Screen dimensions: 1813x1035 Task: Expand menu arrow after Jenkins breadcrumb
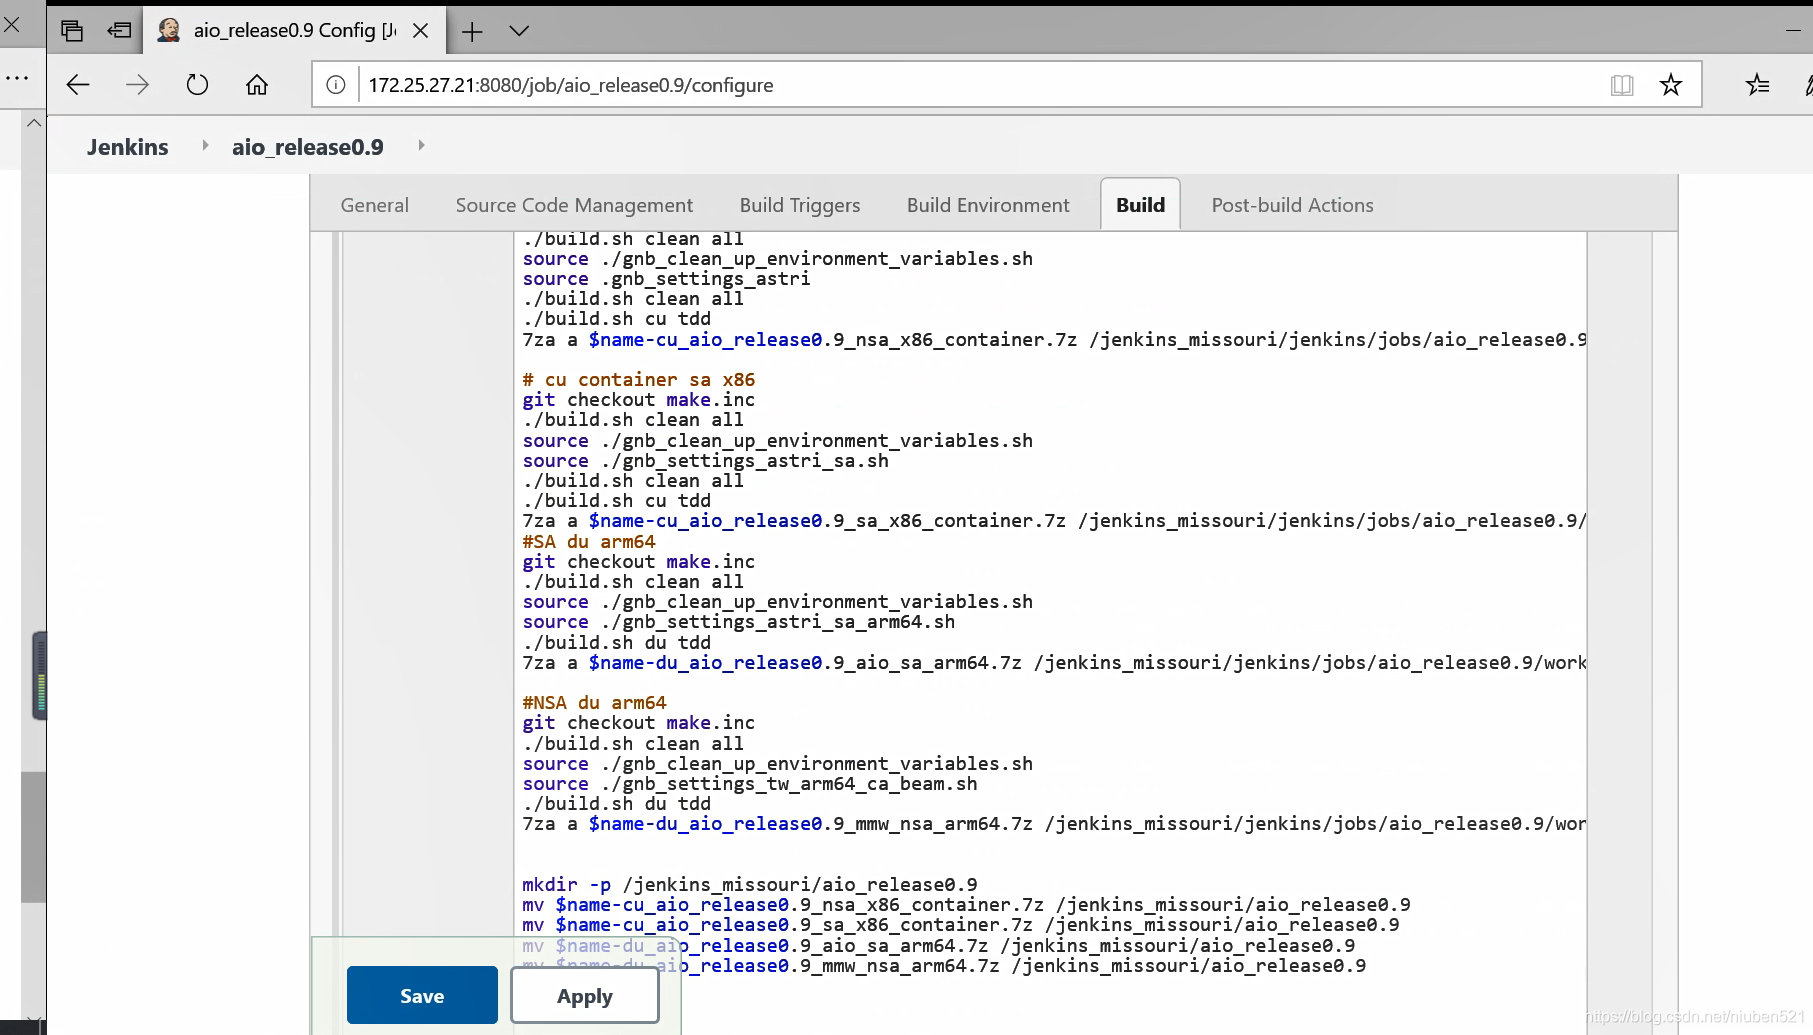point(205,146)
